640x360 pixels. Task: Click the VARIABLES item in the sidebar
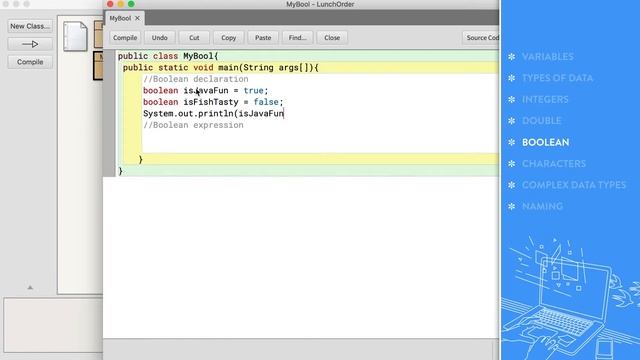tap(547, 57)
